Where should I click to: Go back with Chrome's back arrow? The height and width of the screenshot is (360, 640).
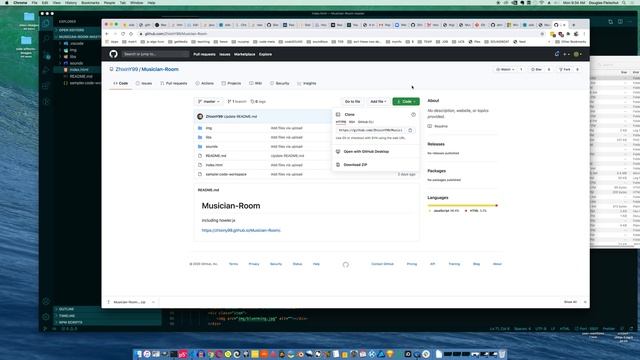(x=107, y=34)
